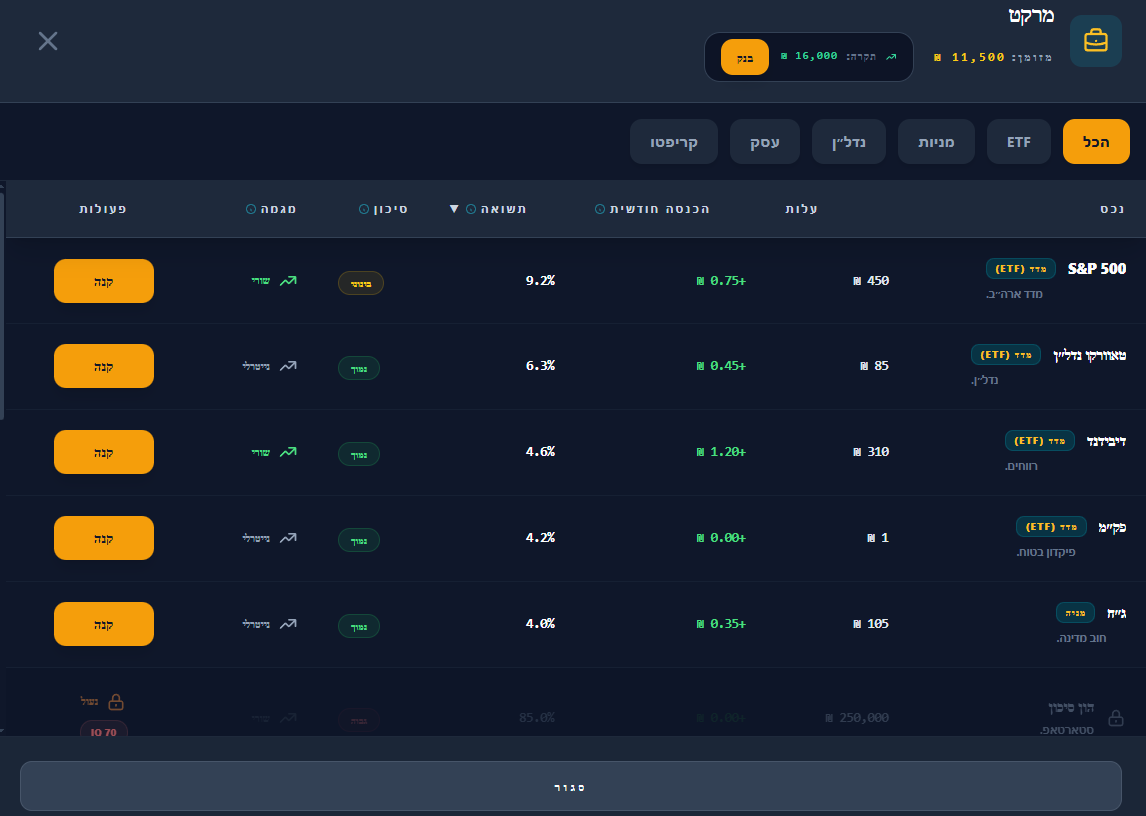Click info icon next to סיכון header

(364, 209)
